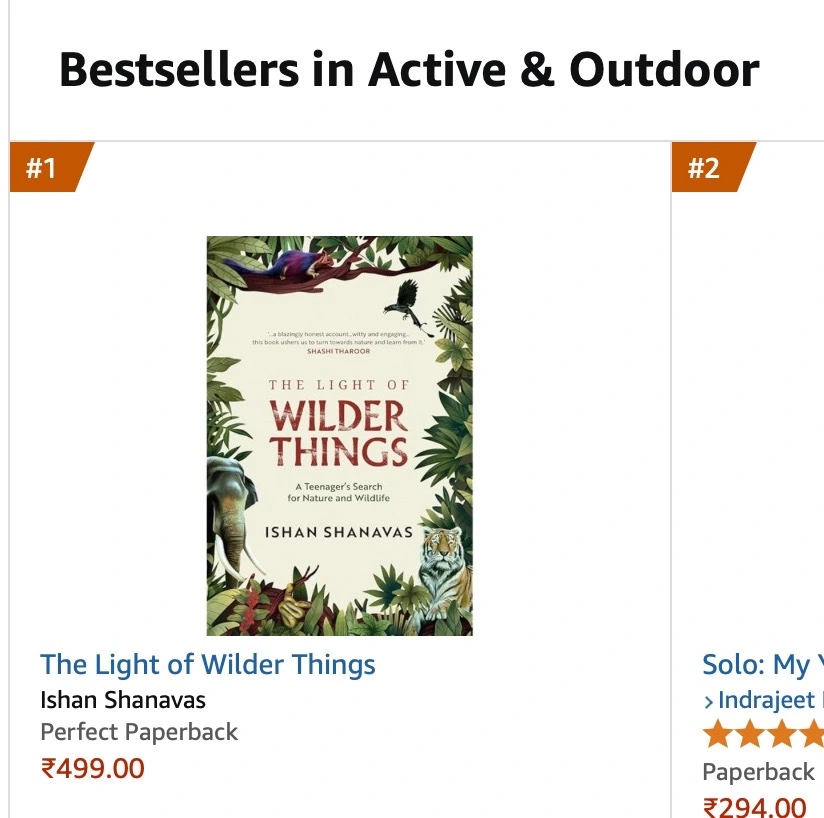Open The Light of Wilder Things title link
Screen dimensions: 824x818
(x=208, y=665)
